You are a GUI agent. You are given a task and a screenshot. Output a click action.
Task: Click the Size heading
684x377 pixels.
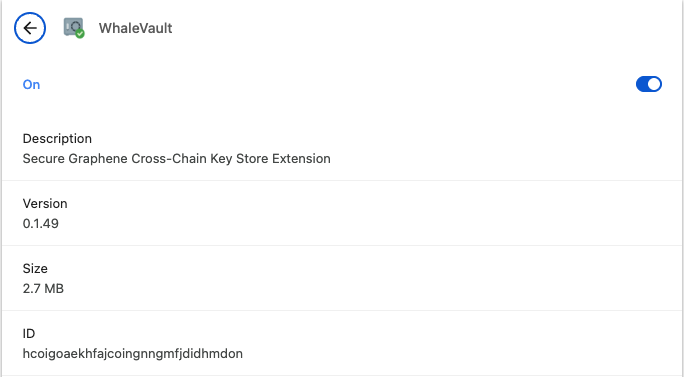click(35, 268)
